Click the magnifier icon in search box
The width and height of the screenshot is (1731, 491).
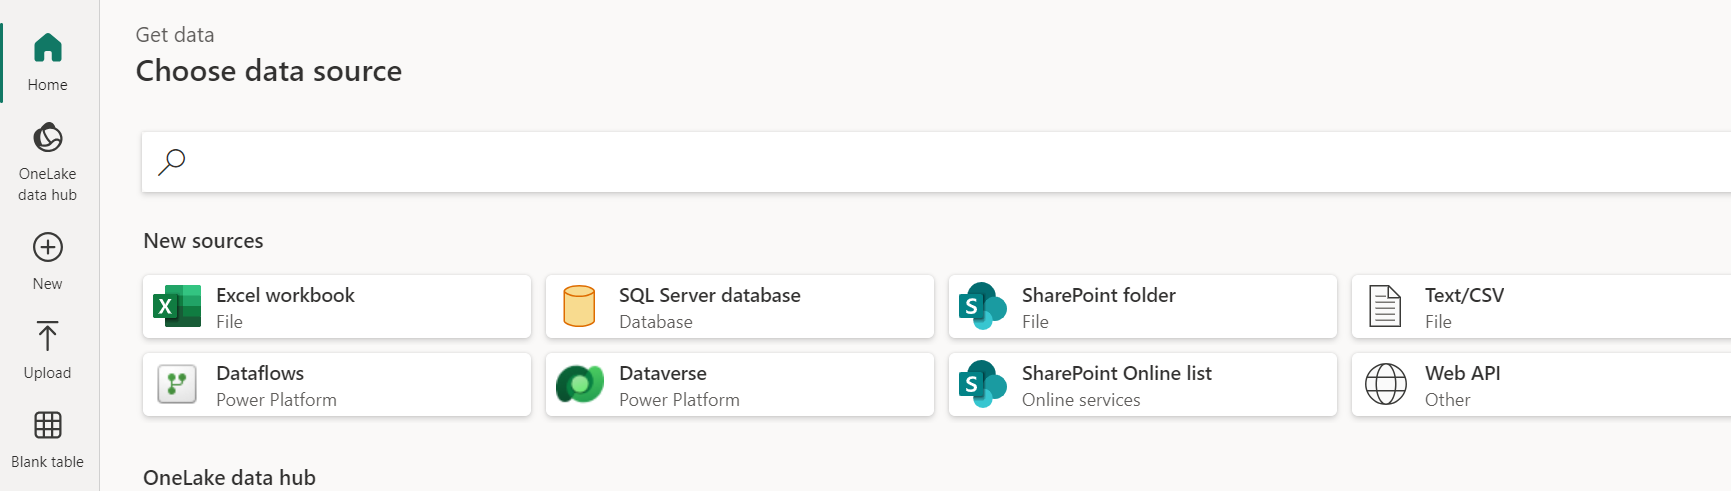click(172, 162)
